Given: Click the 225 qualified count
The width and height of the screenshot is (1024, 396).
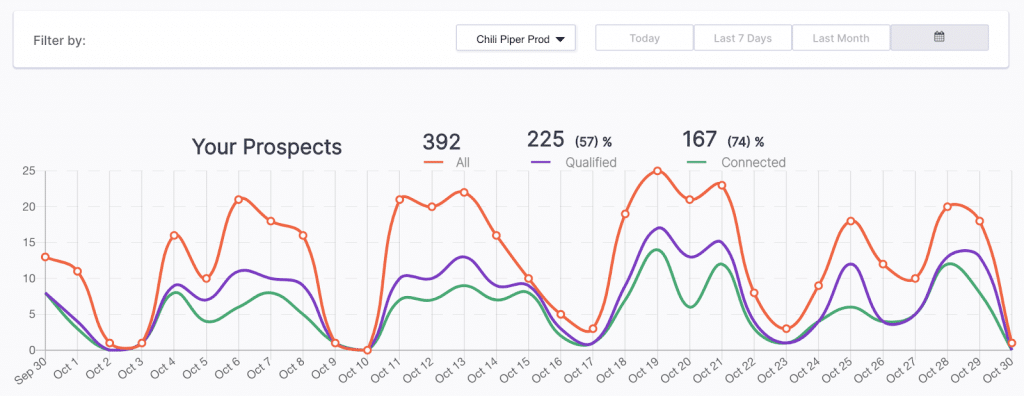Looking at the screenshot, I should (545, 140).
